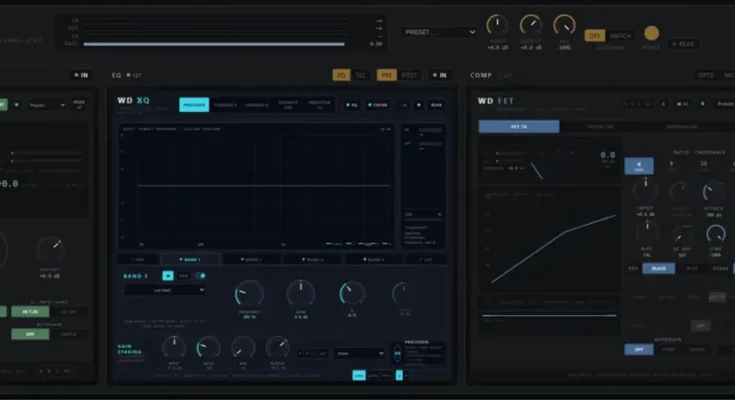The image size is (735, 400).
Task: Select the BAND 3 tab
Action: click(x=313, y=259)
